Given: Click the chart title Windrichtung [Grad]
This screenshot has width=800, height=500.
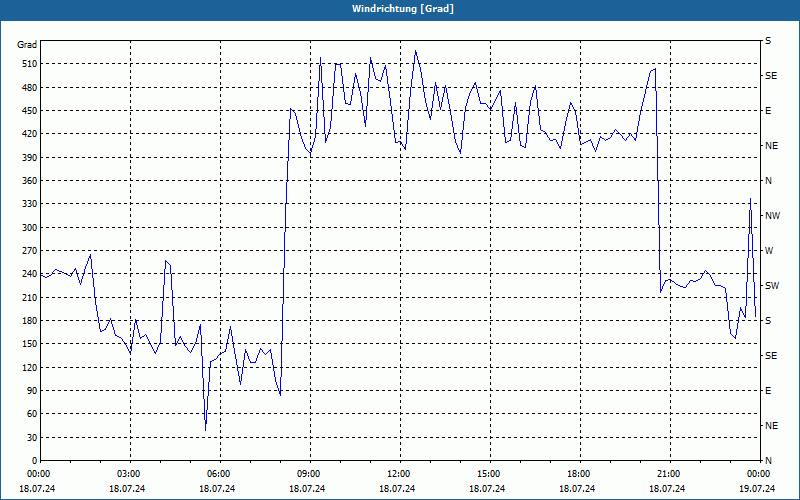Looking at the screenshot, I should [x=403, y=9].
